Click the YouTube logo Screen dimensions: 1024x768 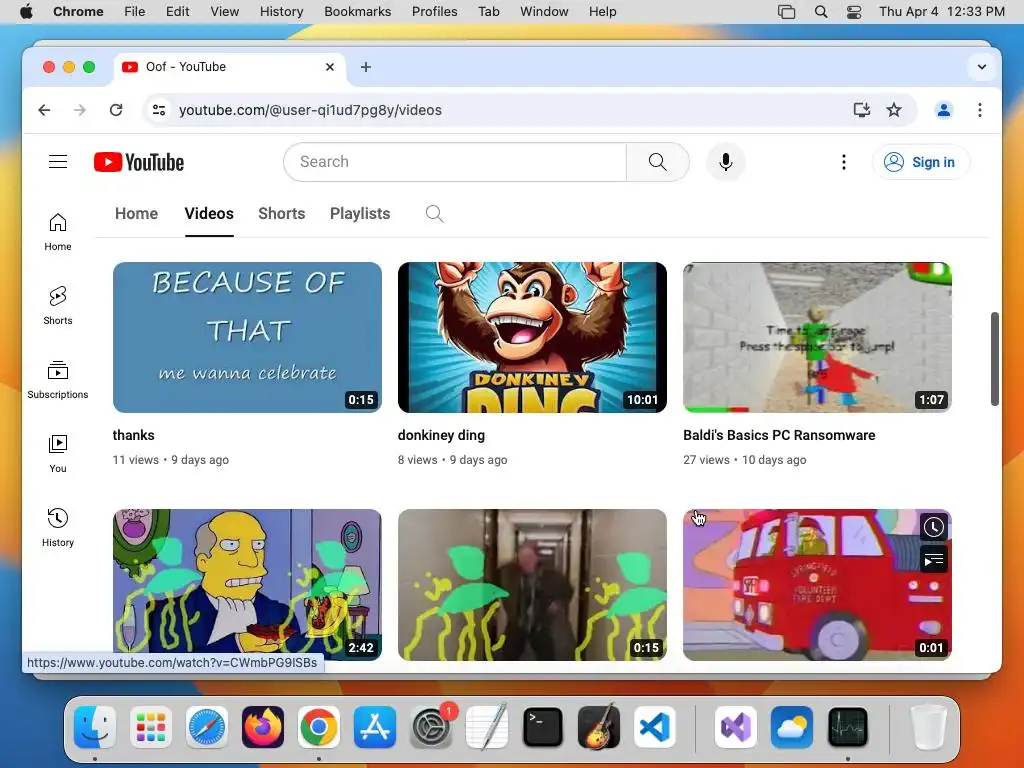pyautogui.click(x=139, y=162)
